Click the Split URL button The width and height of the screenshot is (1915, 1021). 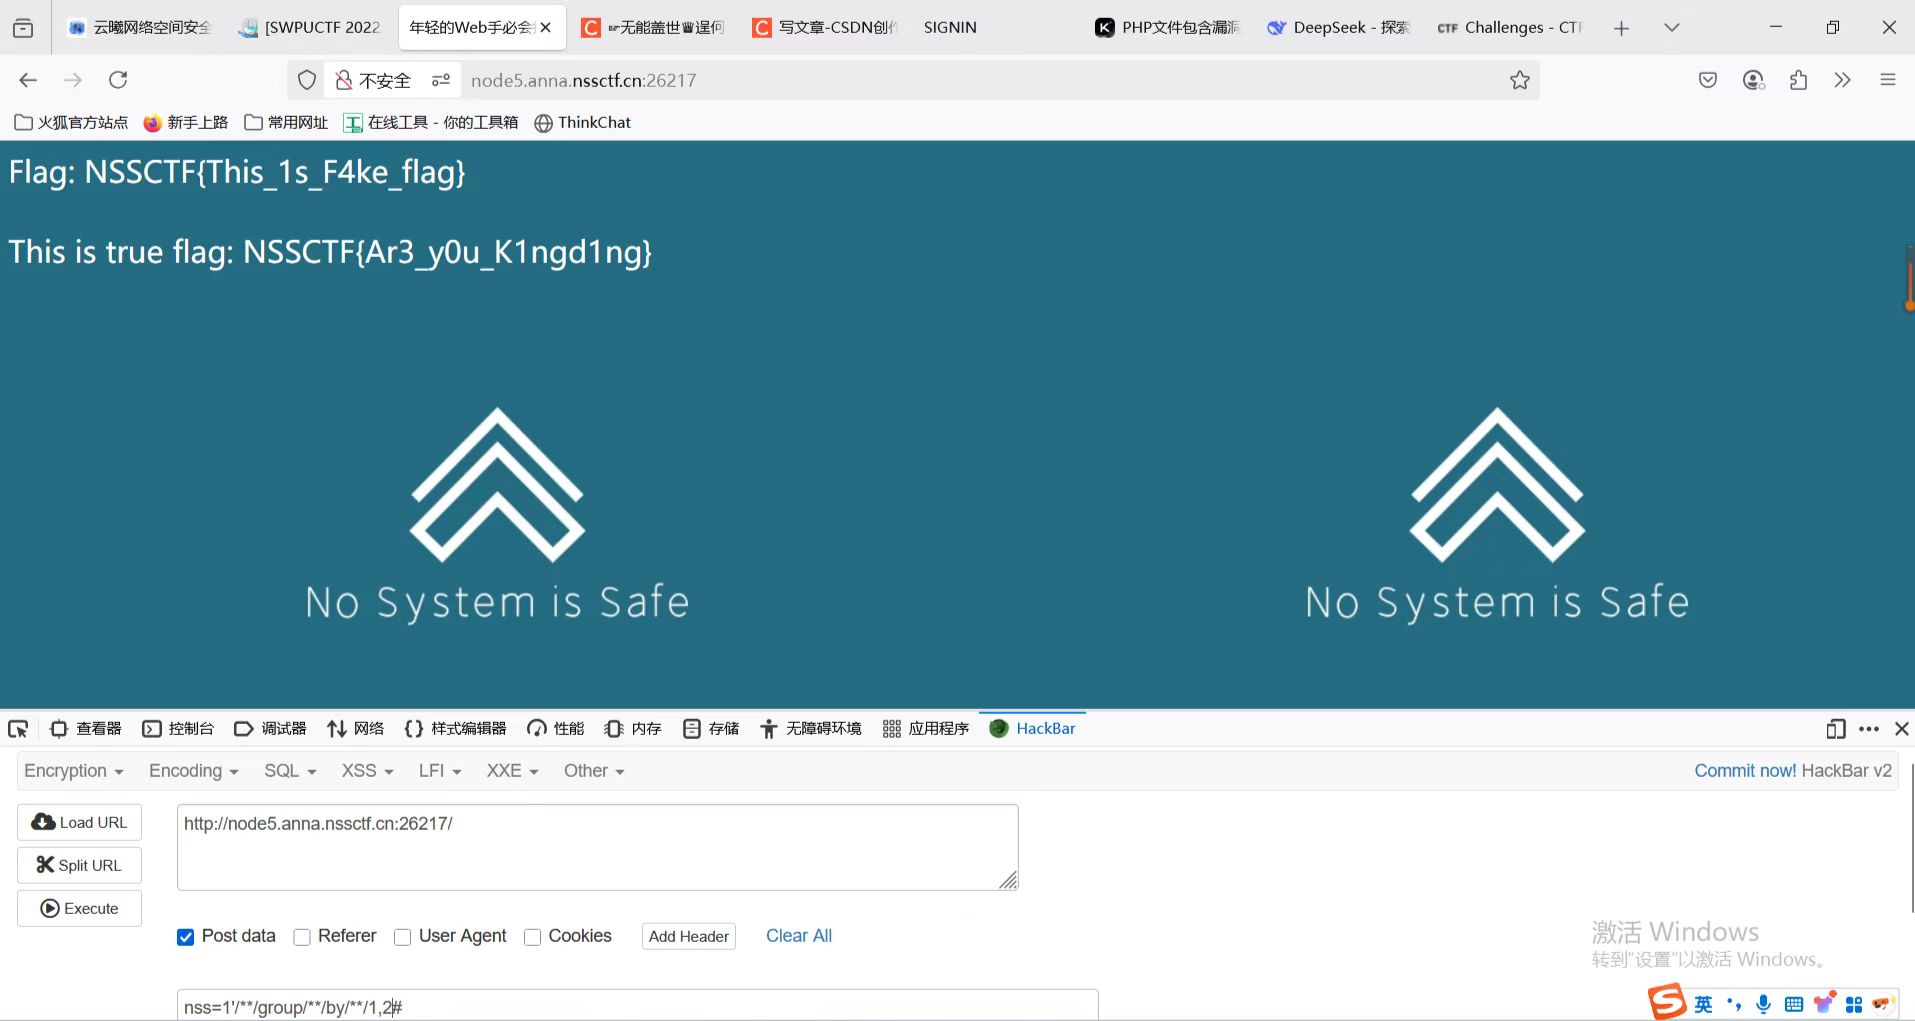click(80, 865)
